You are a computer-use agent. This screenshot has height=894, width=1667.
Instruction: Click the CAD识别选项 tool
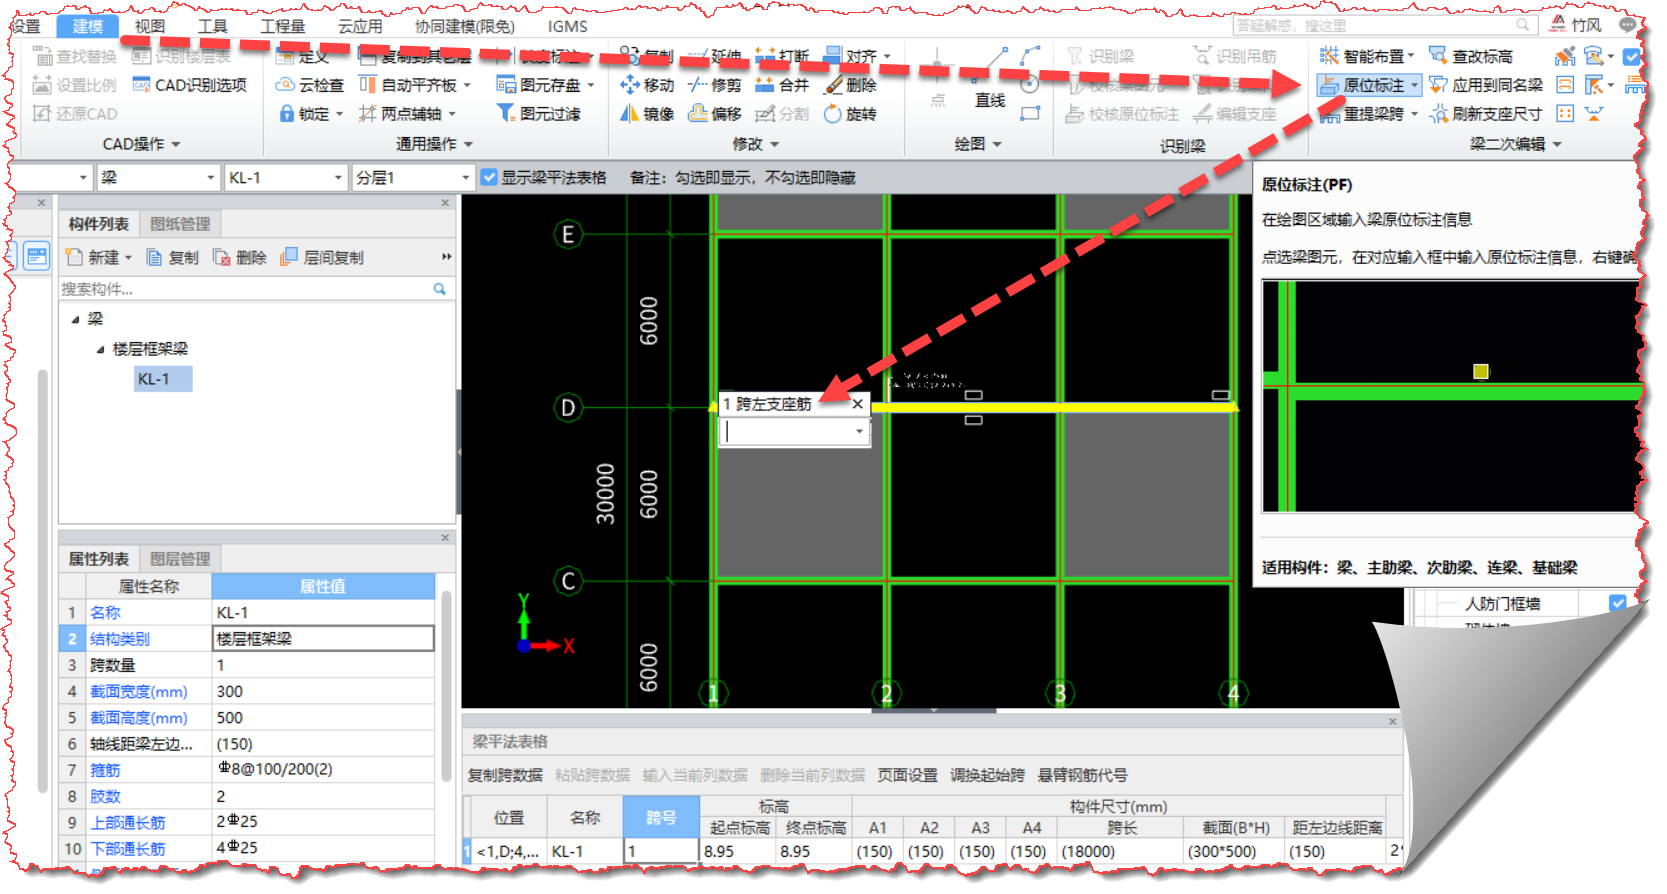coord(190,85)
